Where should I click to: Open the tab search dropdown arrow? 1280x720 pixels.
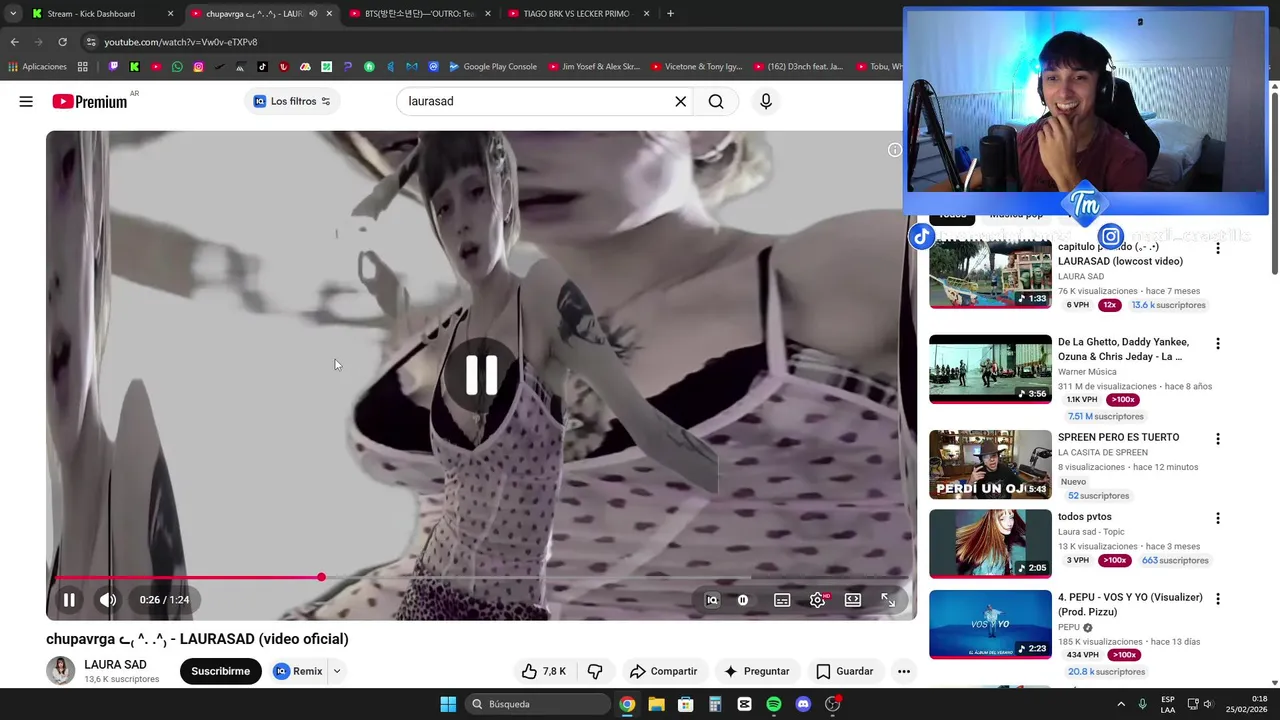tap(12, 14)
